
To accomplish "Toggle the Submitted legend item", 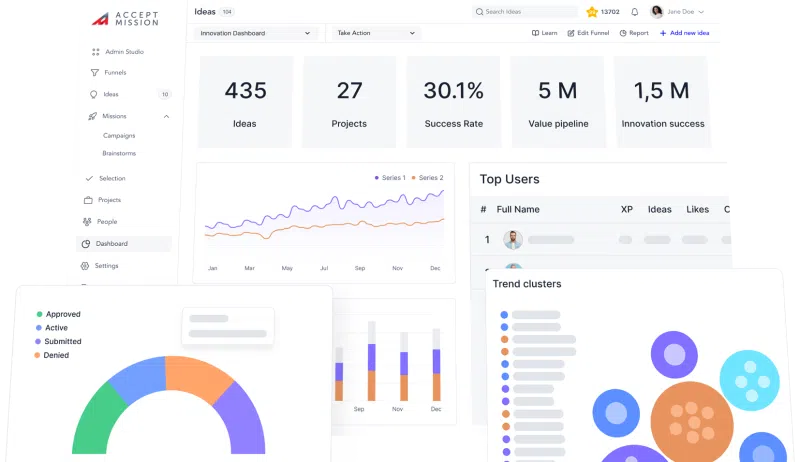I will point(58,342).
